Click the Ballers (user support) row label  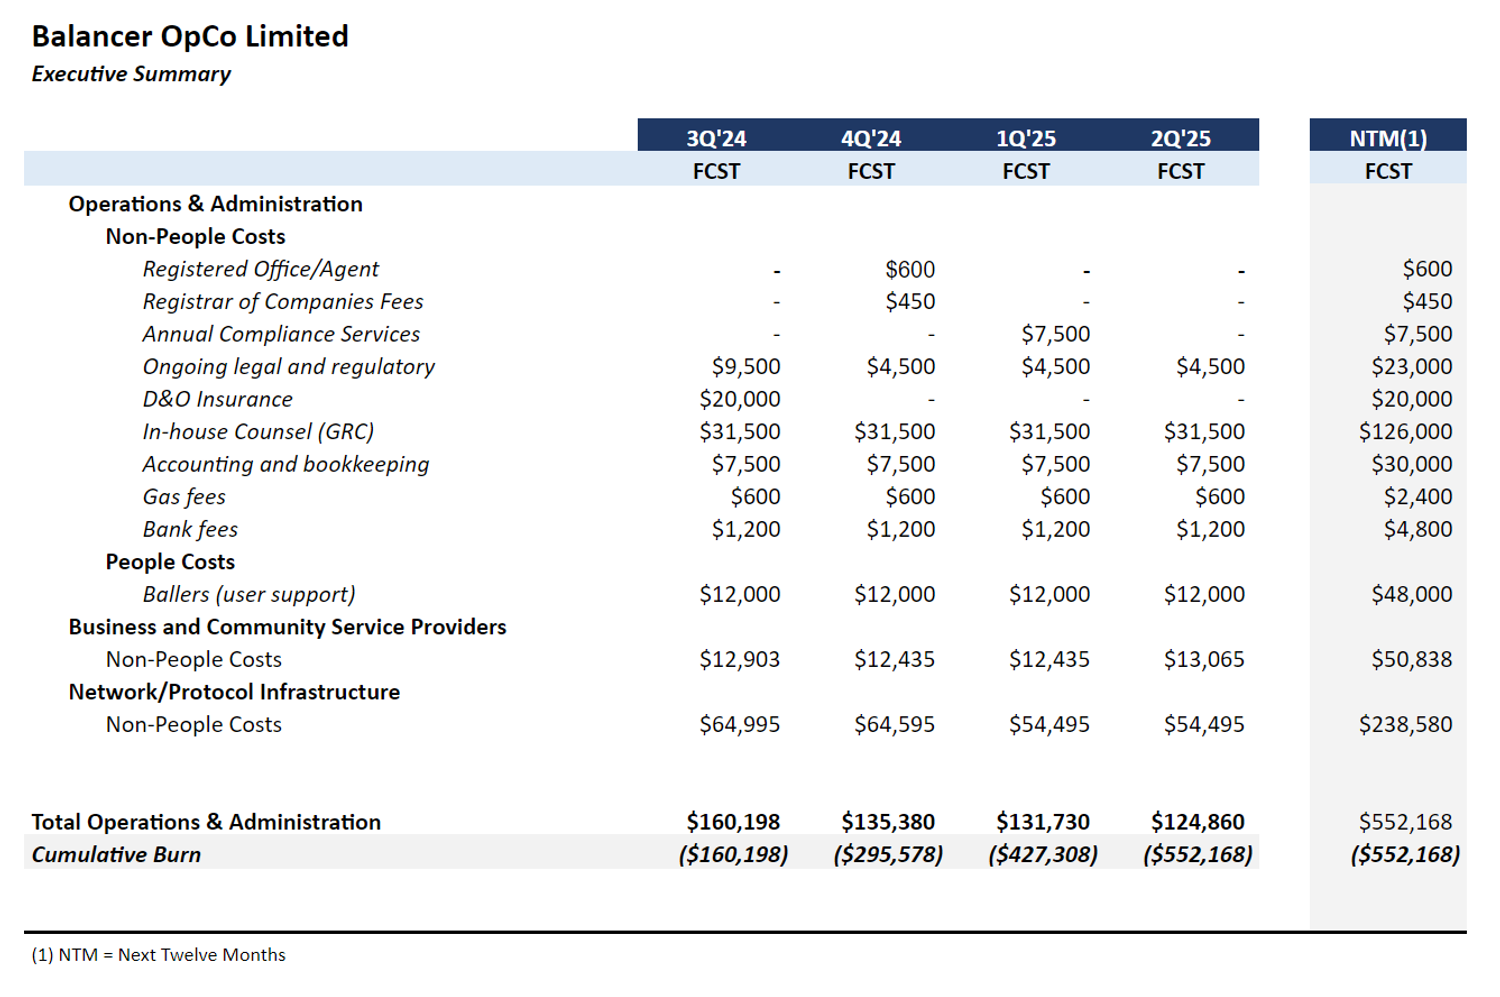click(248, 594)
